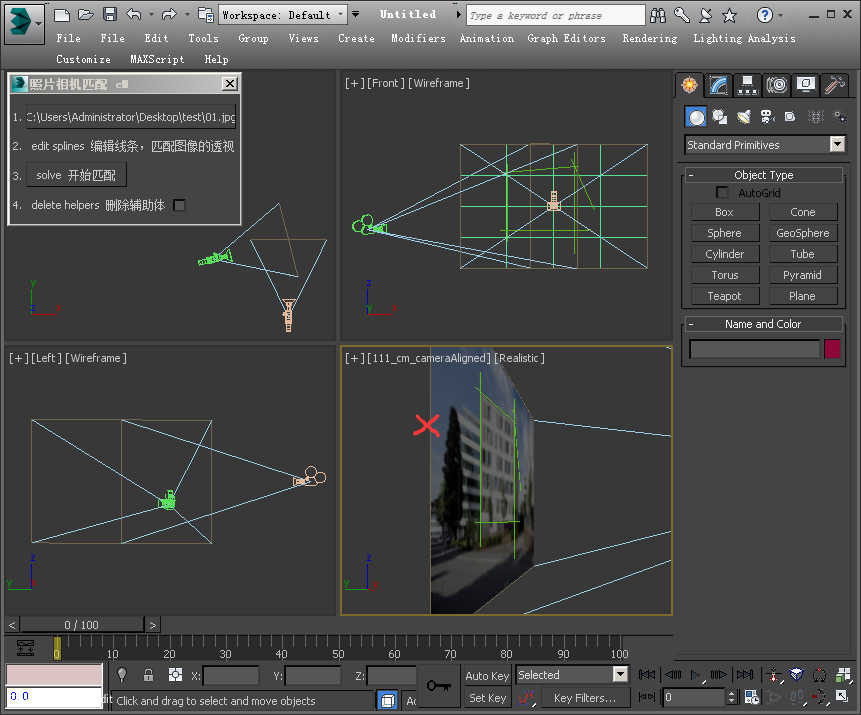Switch to the Hierarchy panel tab

[x=747, y=85]
